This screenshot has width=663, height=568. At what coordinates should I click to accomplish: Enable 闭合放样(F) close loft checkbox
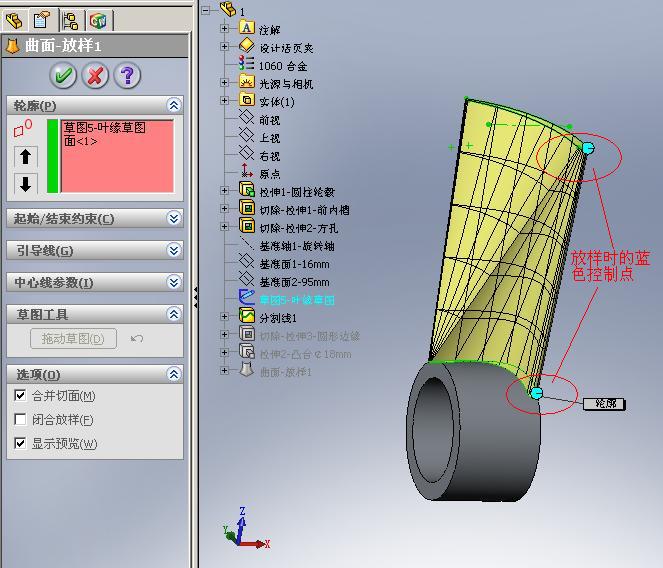(20, 419)
